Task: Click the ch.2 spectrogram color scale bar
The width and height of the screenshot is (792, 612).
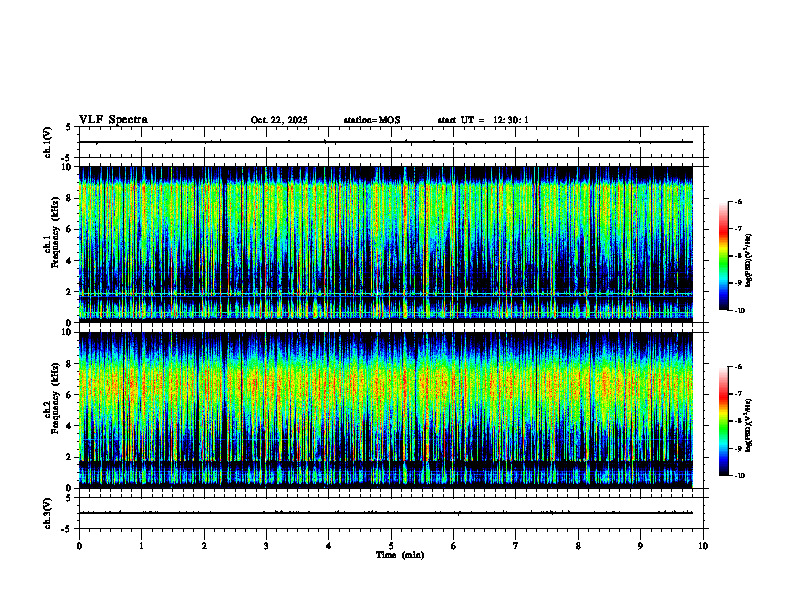Action: pos(724,421)
